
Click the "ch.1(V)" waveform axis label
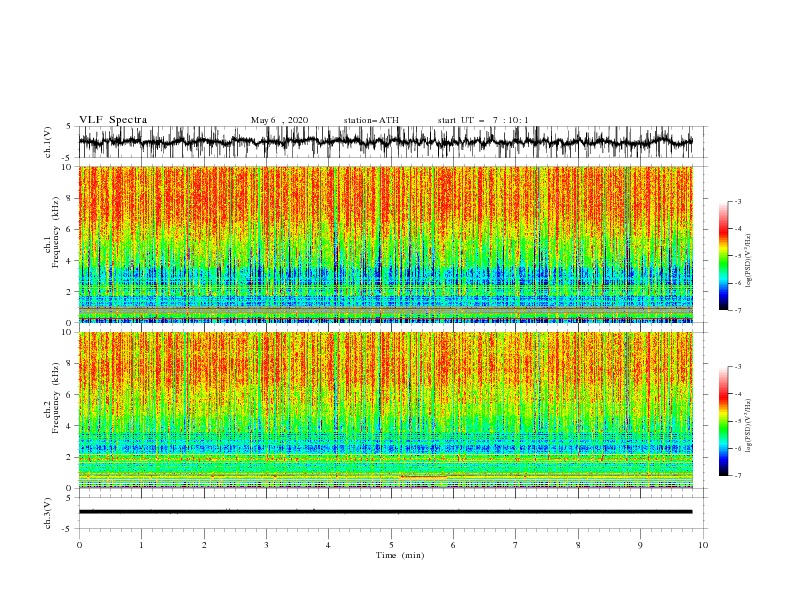[48, 142]
